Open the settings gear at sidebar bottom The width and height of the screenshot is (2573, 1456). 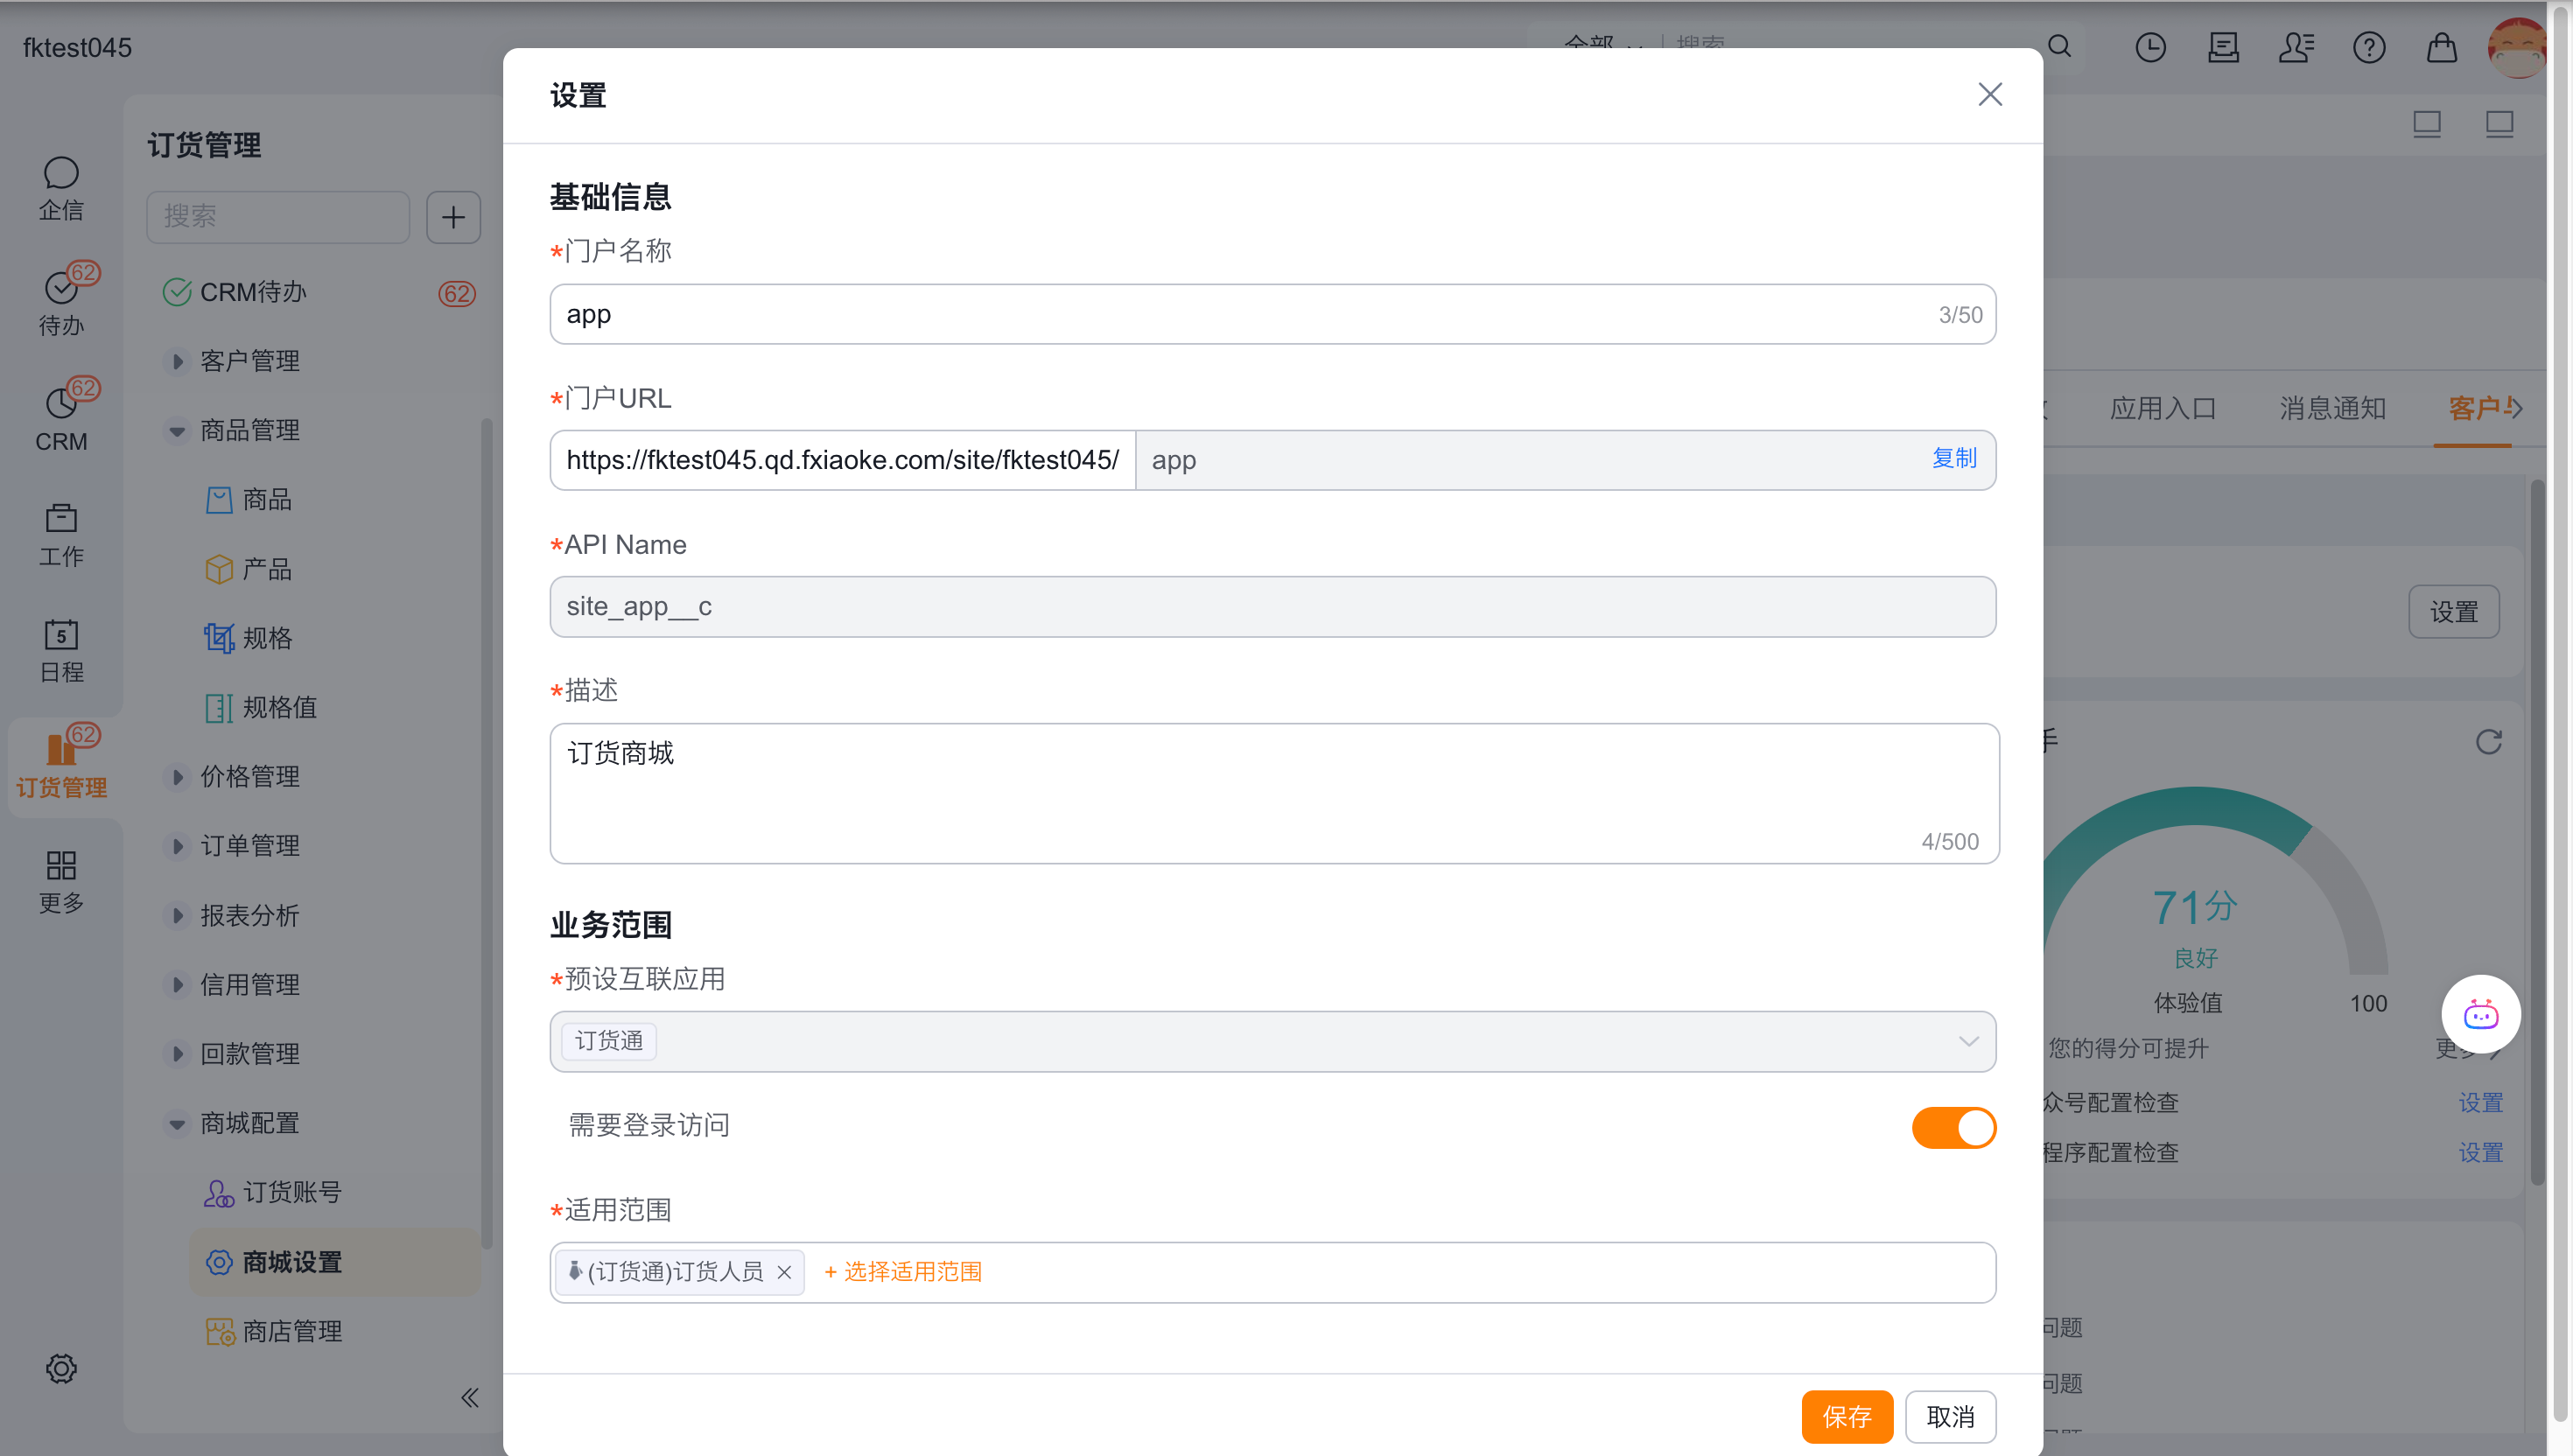tap(61, 1368)
